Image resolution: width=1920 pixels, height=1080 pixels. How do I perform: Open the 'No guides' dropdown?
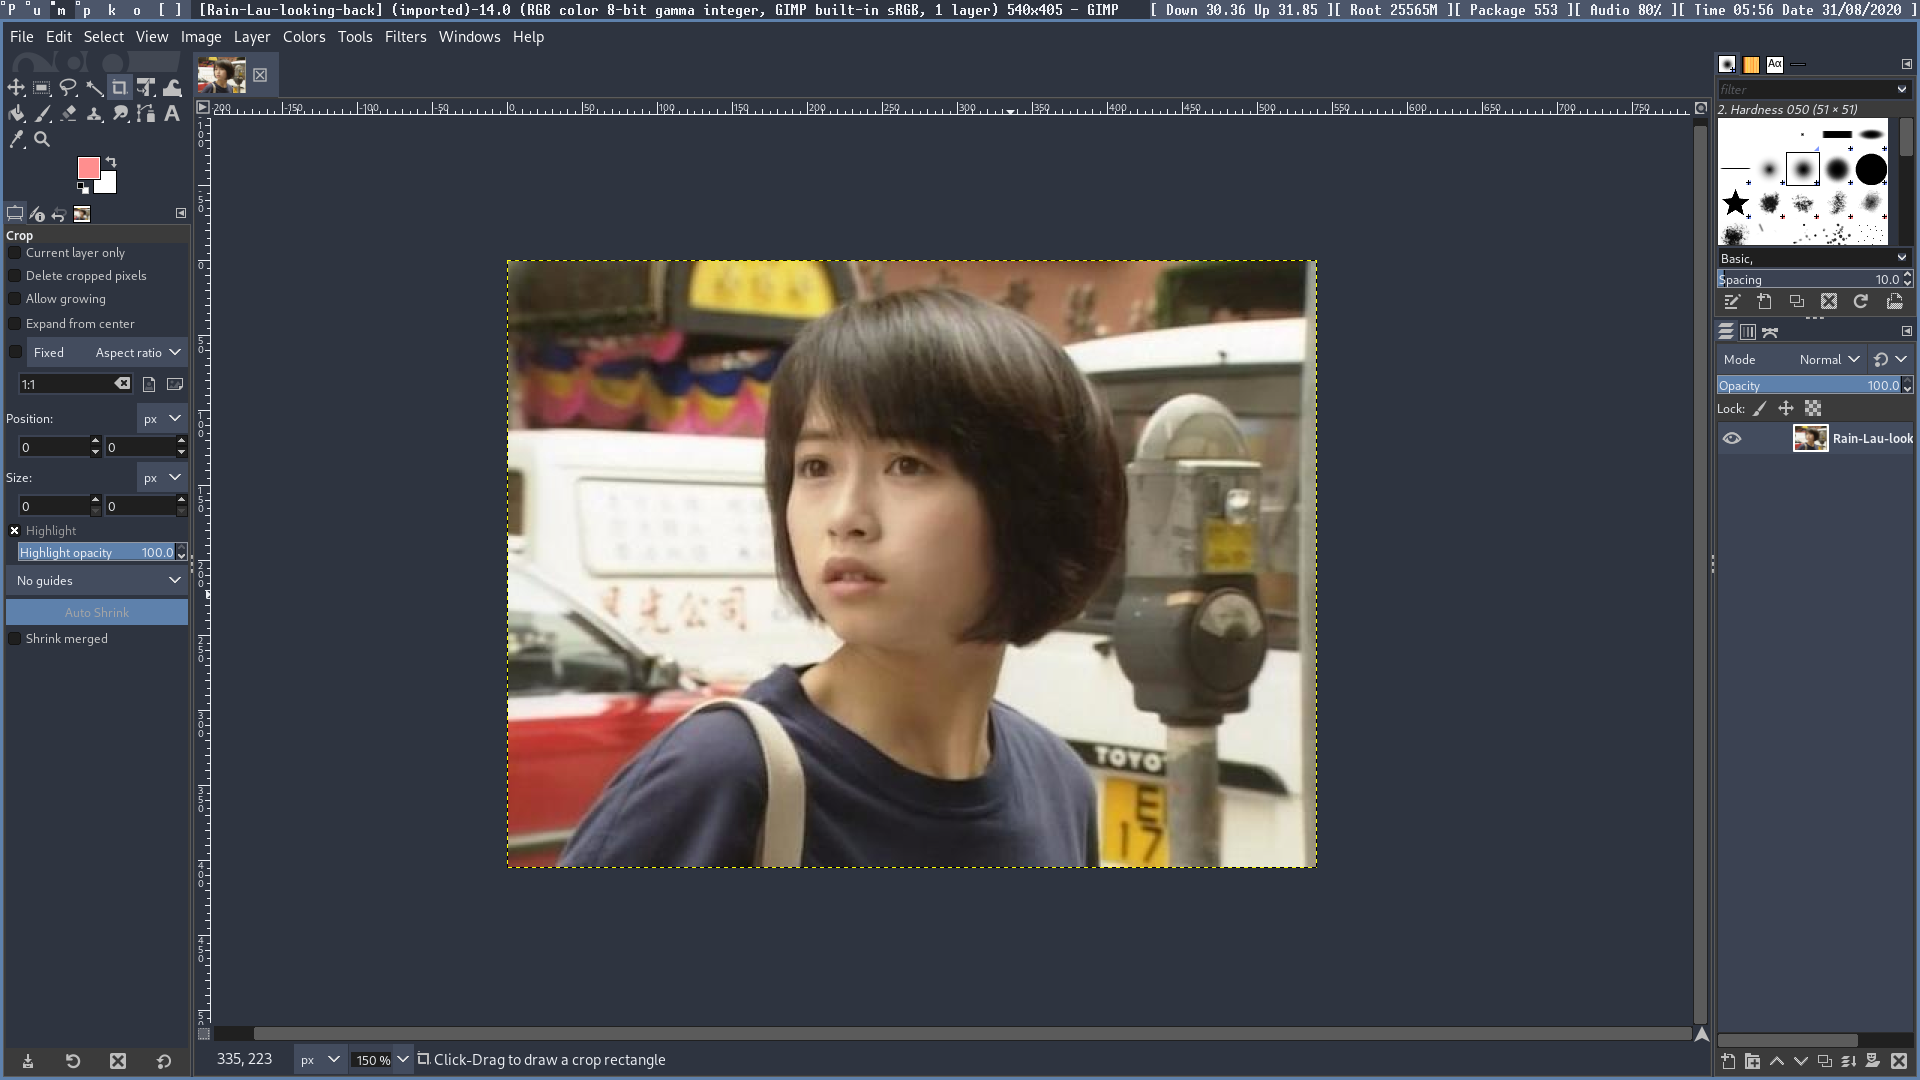point(97,581)
